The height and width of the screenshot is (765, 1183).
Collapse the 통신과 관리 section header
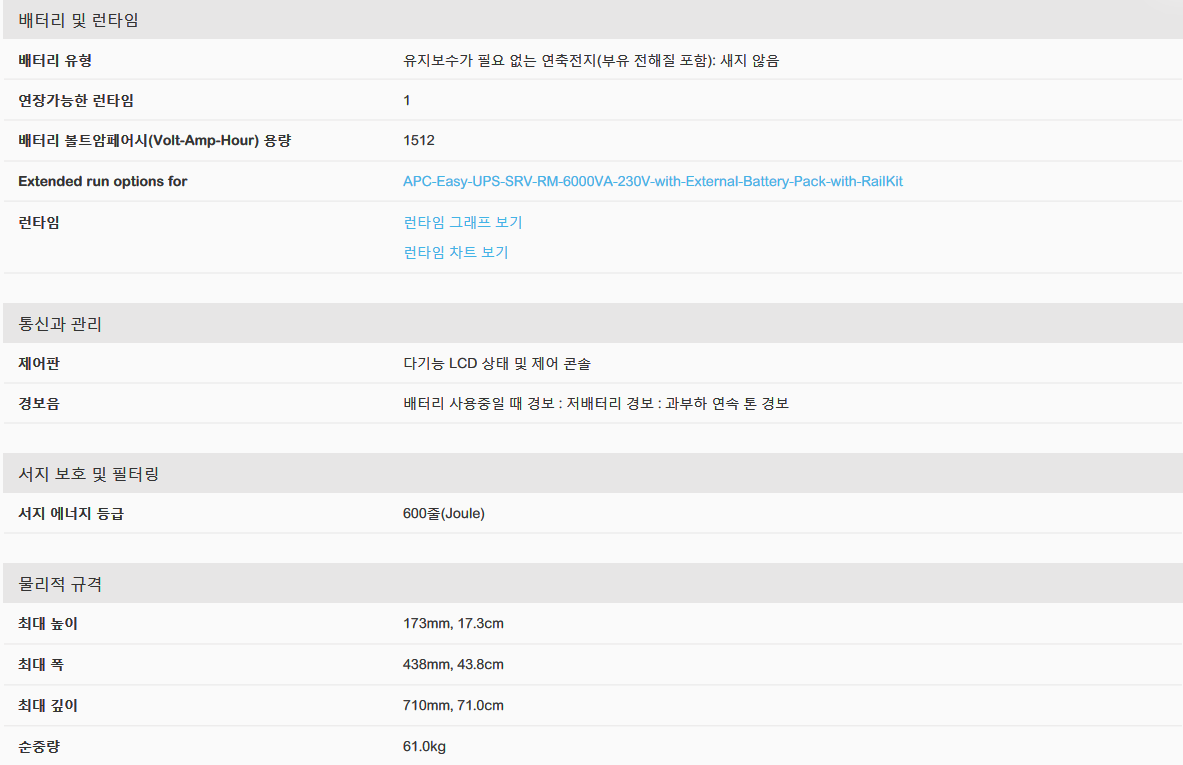60,324
